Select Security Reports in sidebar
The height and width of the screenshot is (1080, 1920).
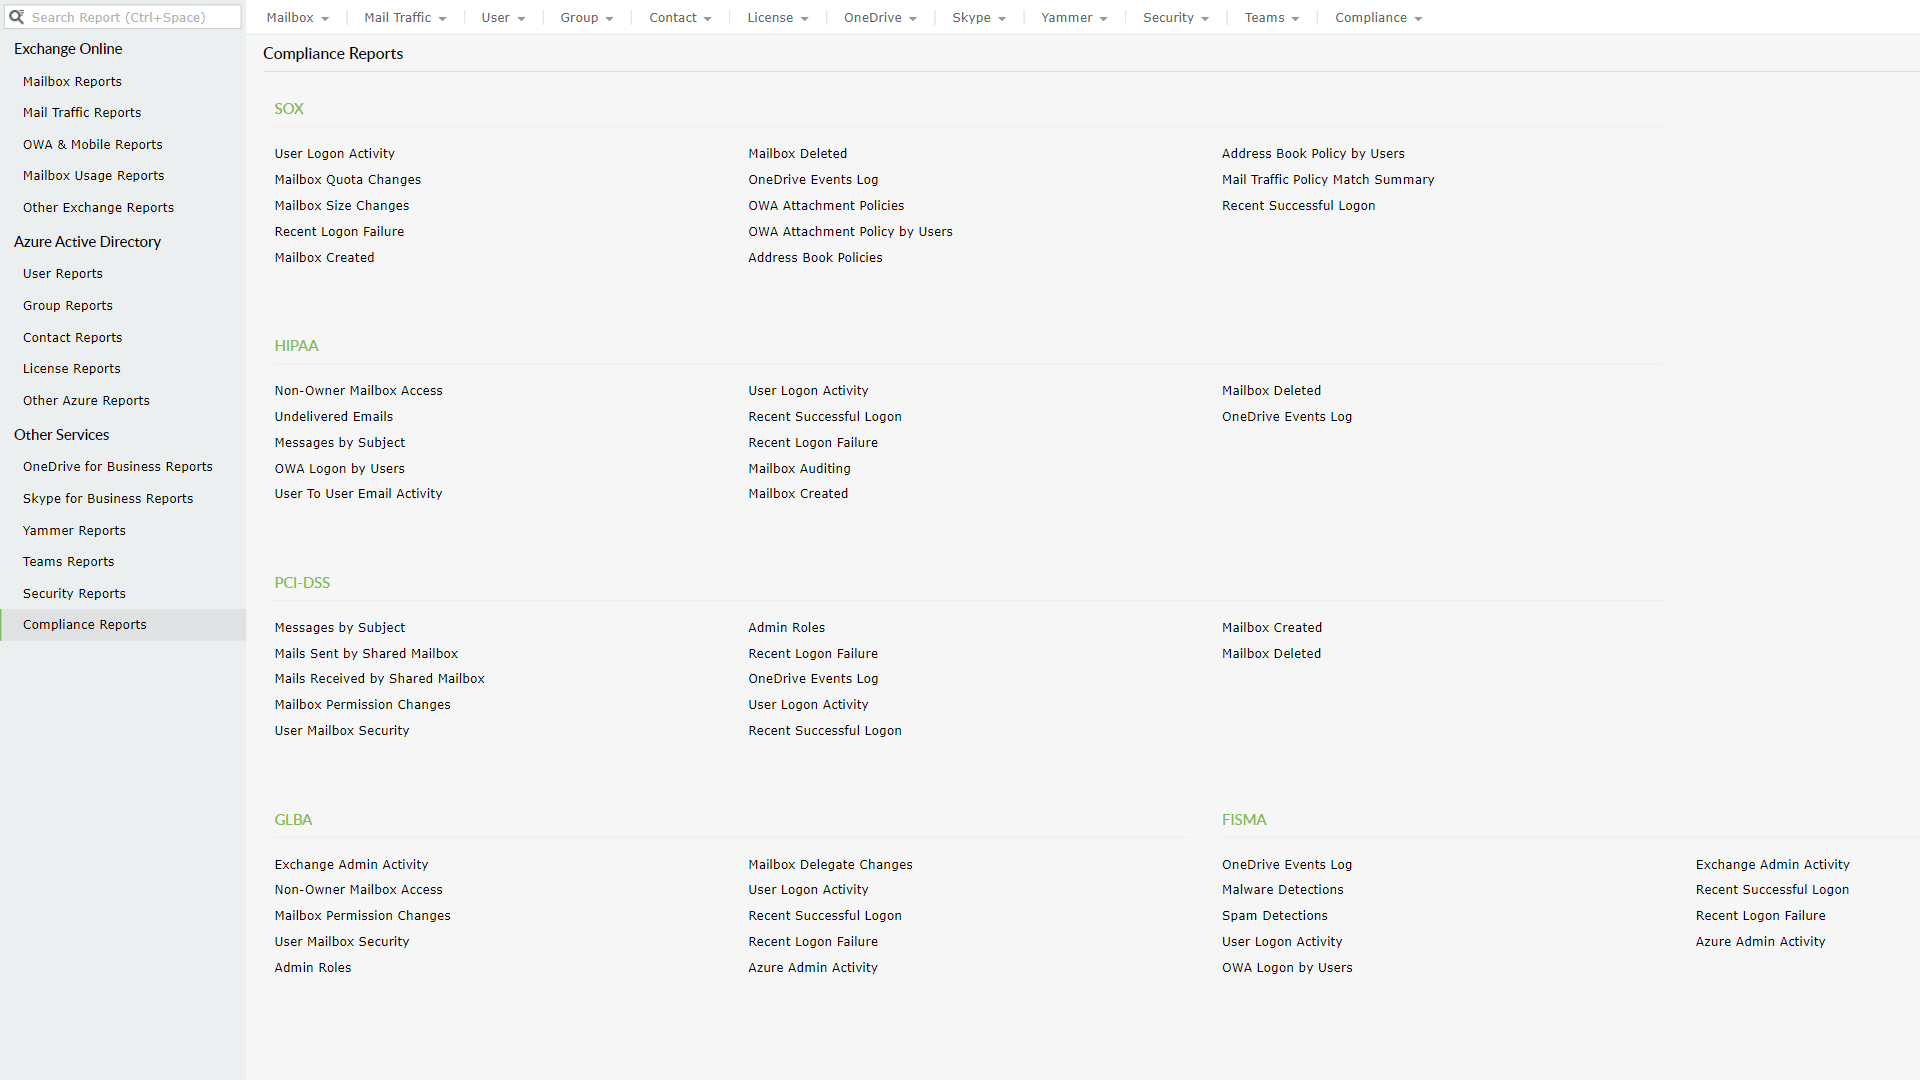coord(74,594)
